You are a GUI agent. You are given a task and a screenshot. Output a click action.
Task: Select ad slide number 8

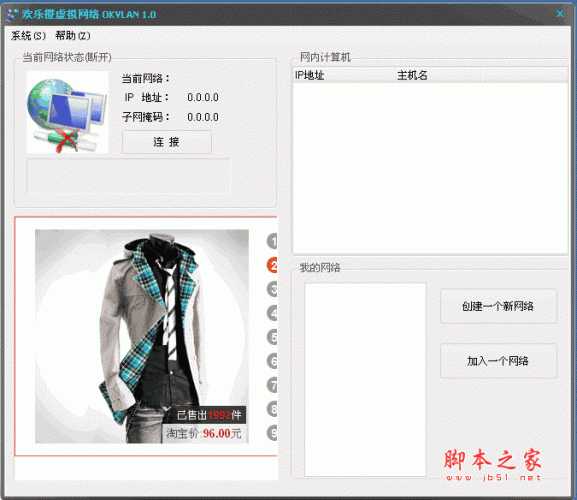(272, 409)
